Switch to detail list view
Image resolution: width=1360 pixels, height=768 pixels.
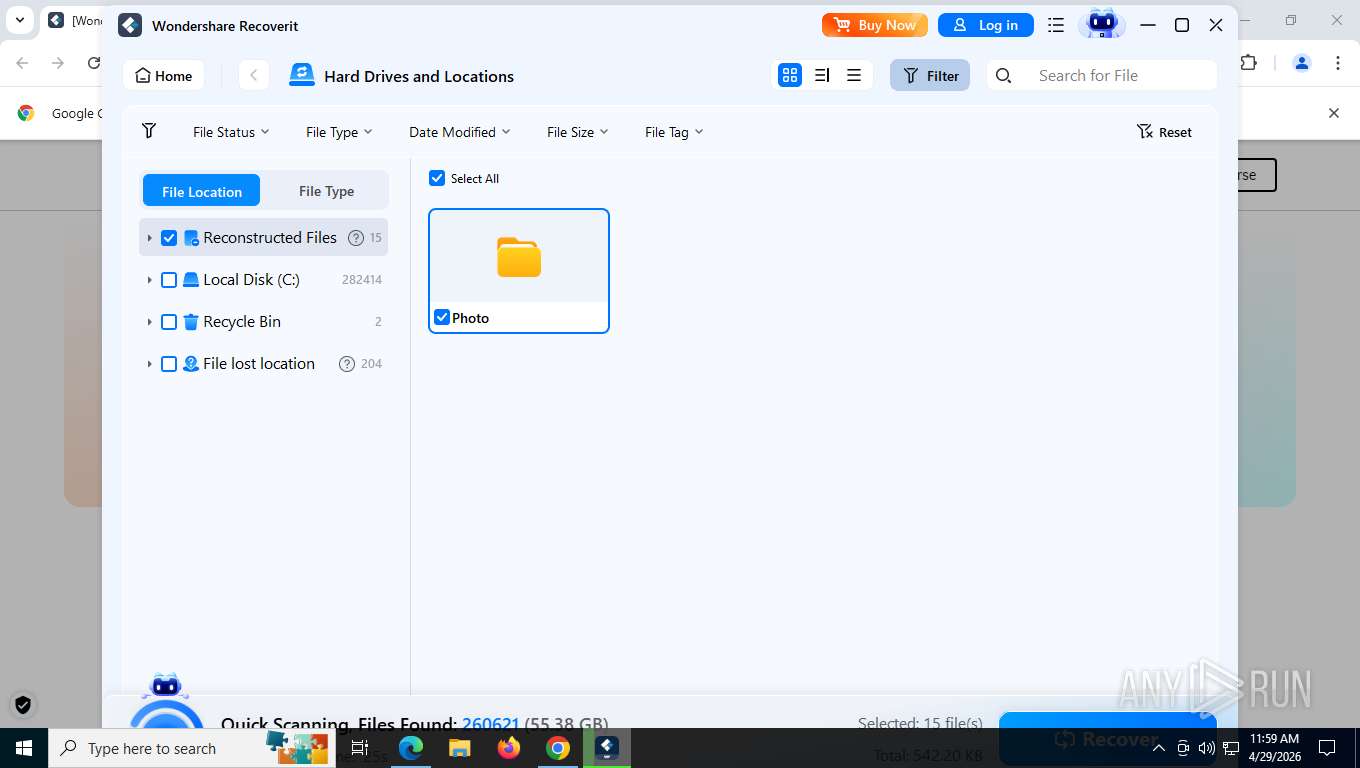[x=822, y=75]
